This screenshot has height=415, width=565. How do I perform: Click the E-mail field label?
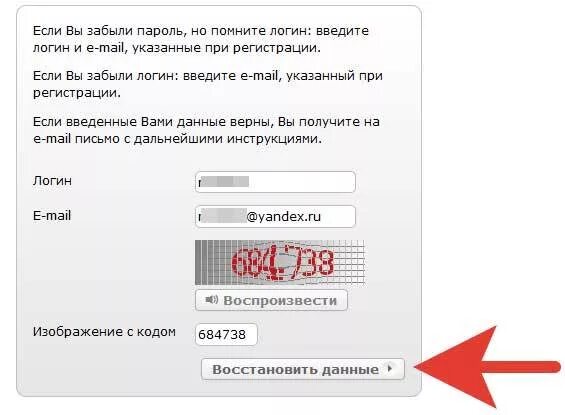52,215
